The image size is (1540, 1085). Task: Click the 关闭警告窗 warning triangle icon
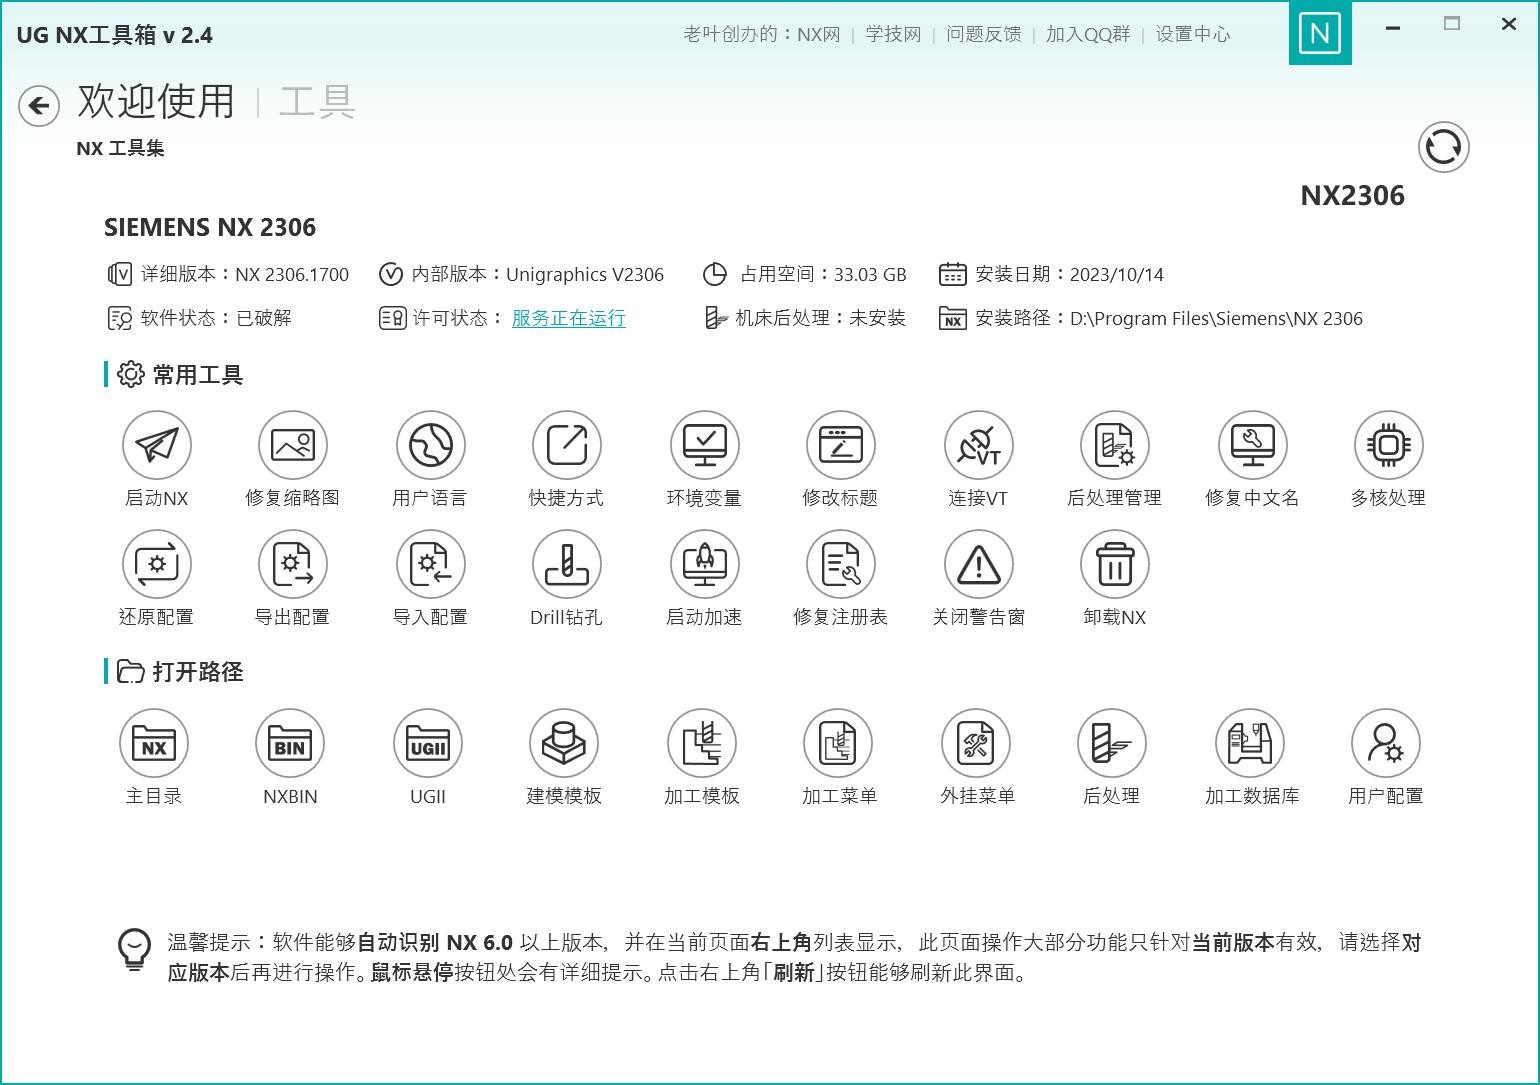(x=978, y=564)
